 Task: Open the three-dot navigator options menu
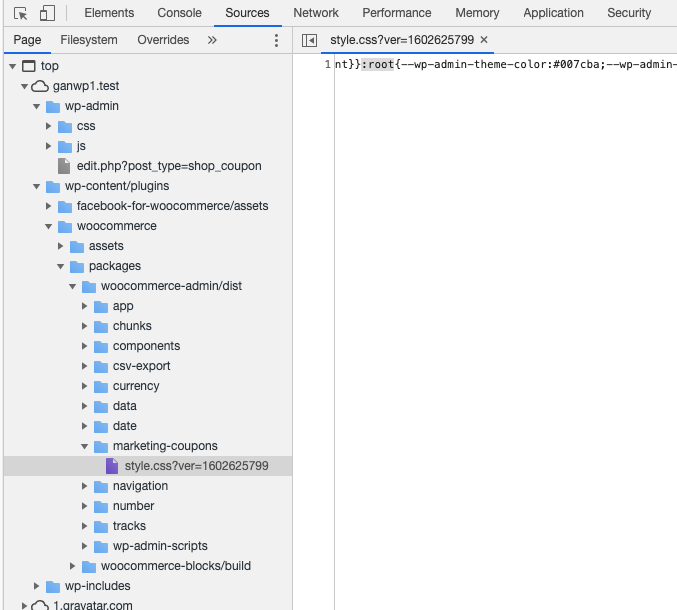[x=276, y=40]
